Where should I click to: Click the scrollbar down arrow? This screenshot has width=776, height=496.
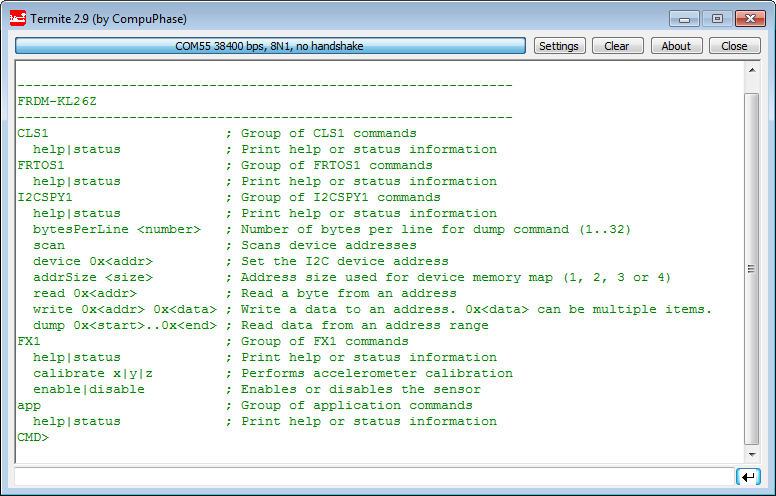752,453
